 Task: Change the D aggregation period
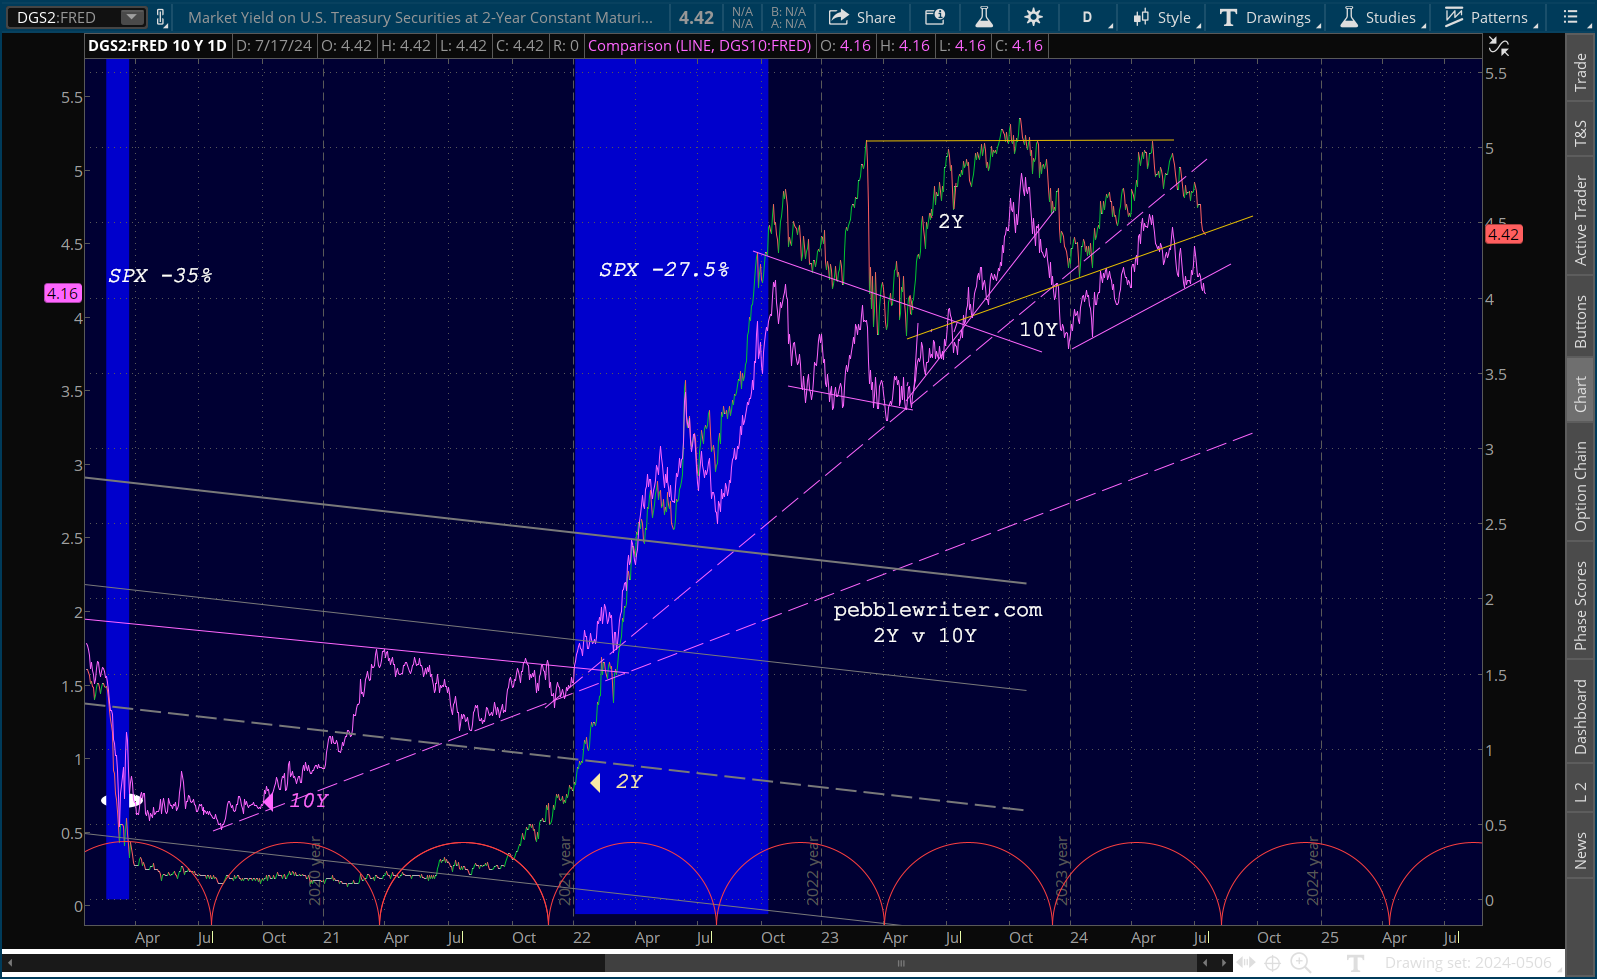tap(1087, 17)
